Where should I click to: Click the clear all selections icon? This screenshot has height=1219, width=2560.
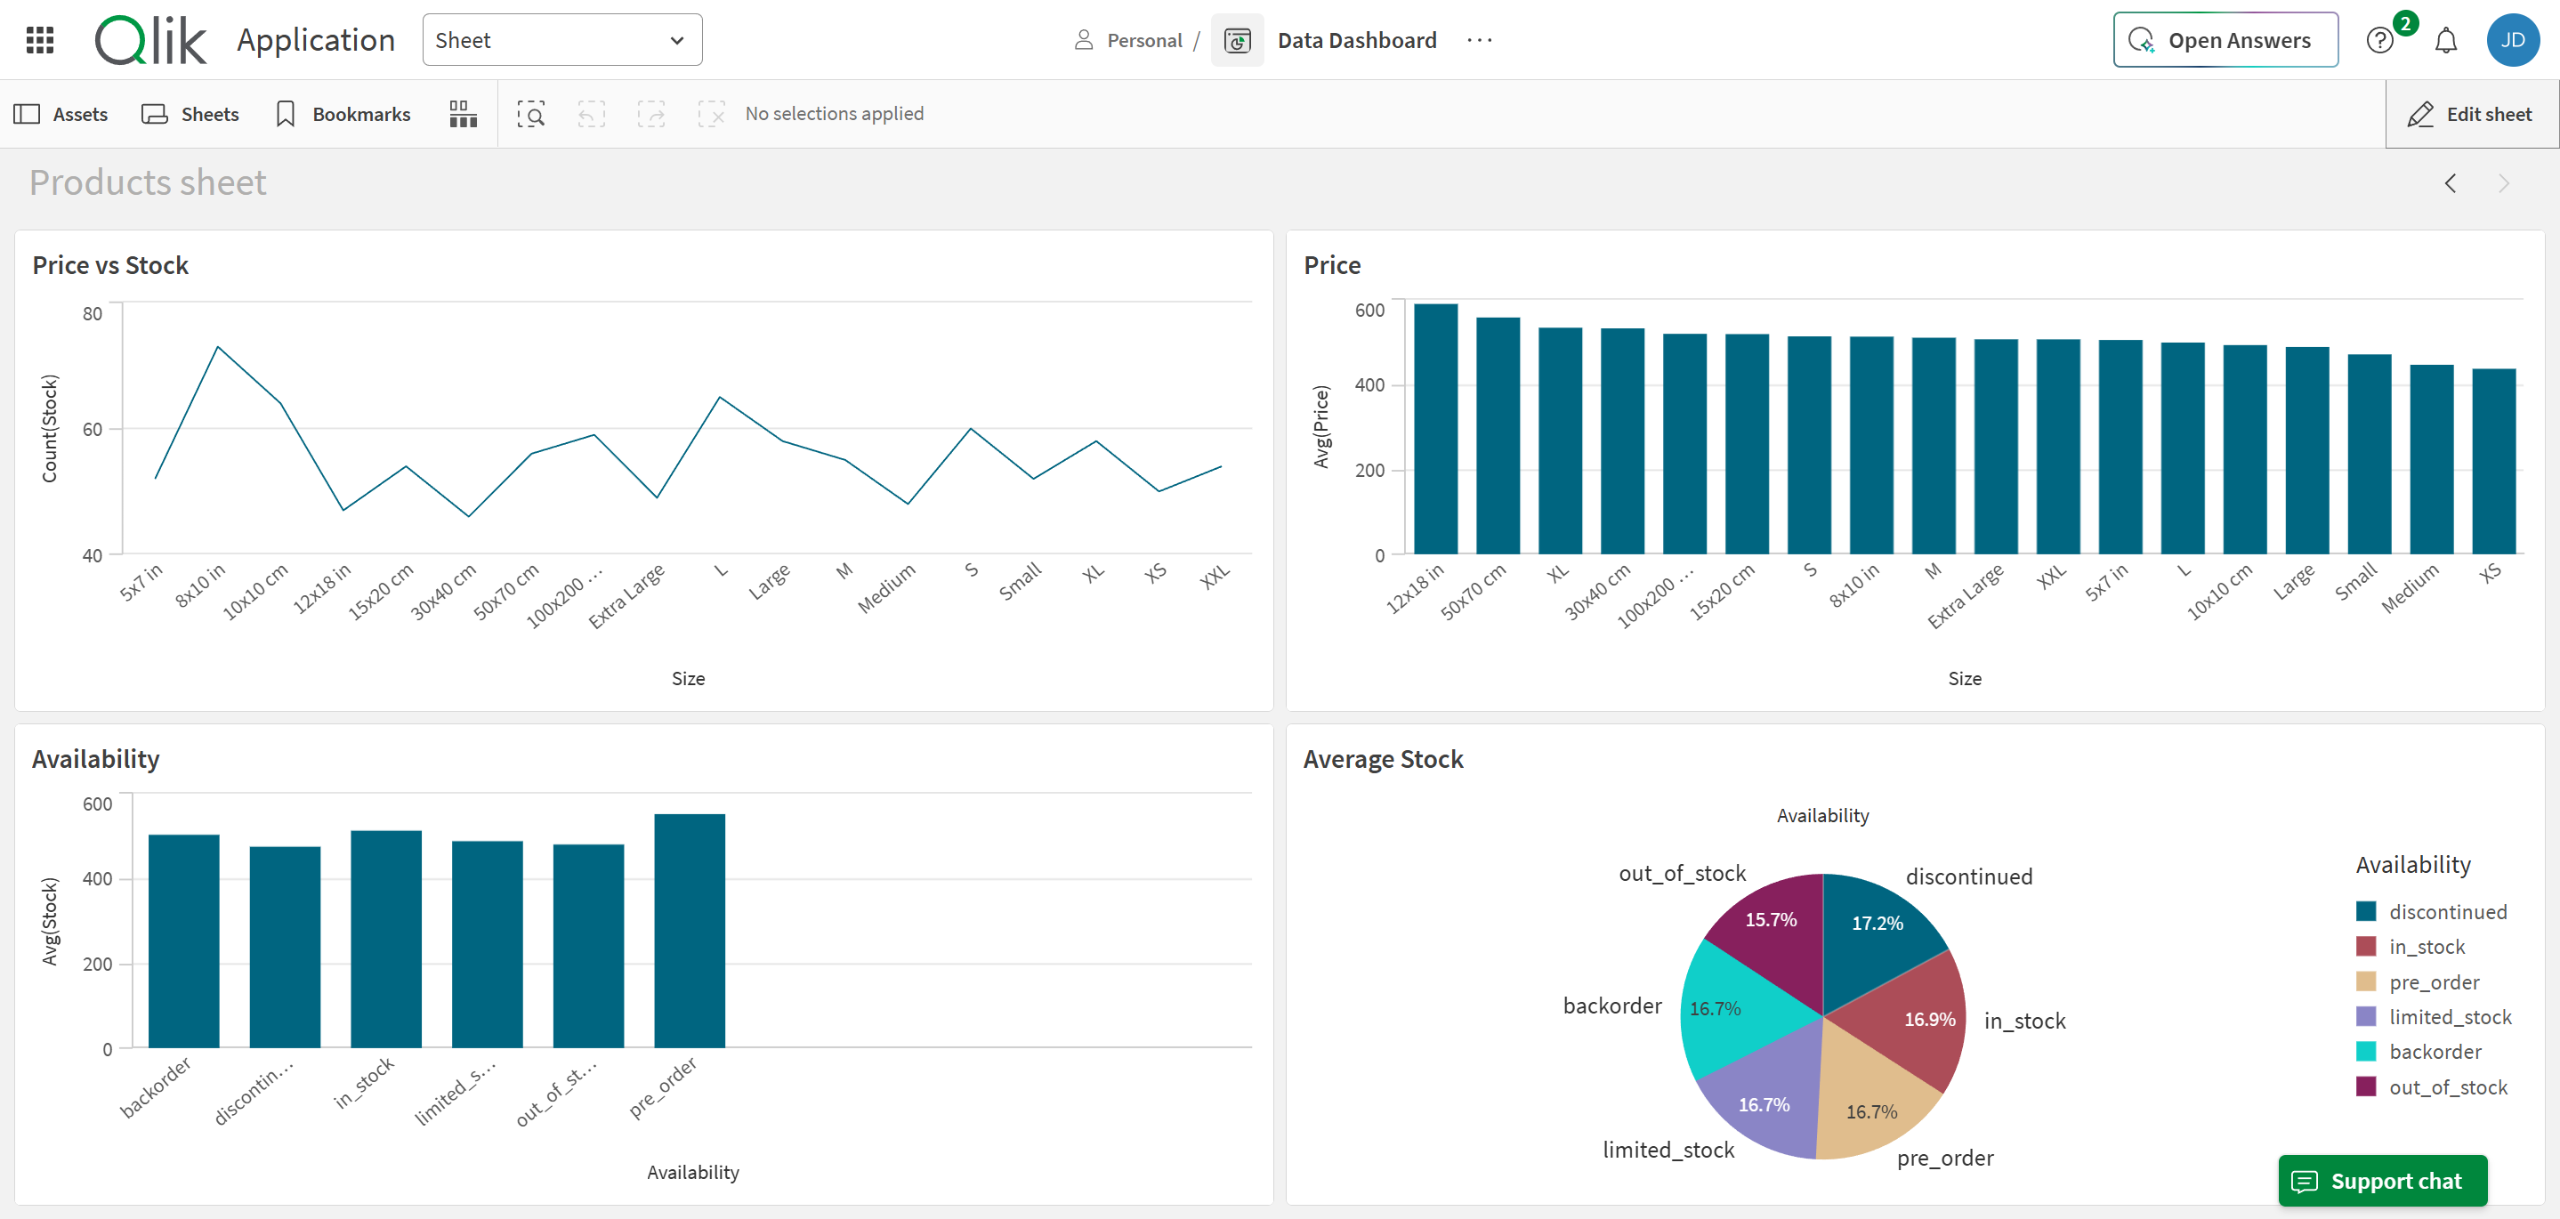[x=711, y=114]
